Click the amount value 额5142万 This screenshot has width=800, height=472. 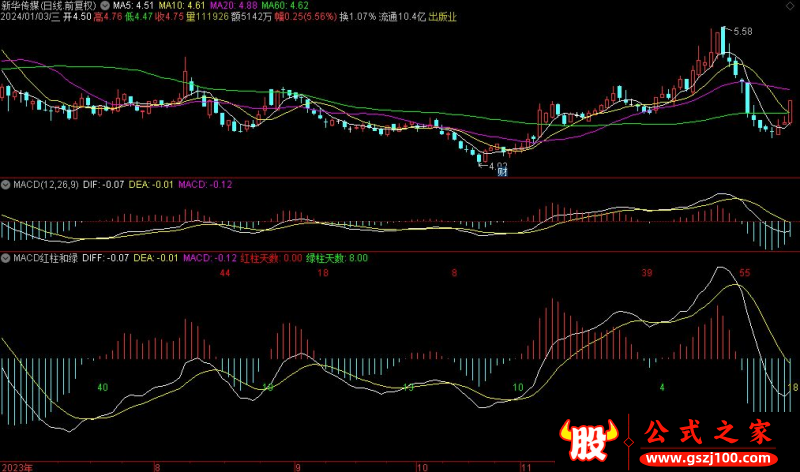[252, 17]
